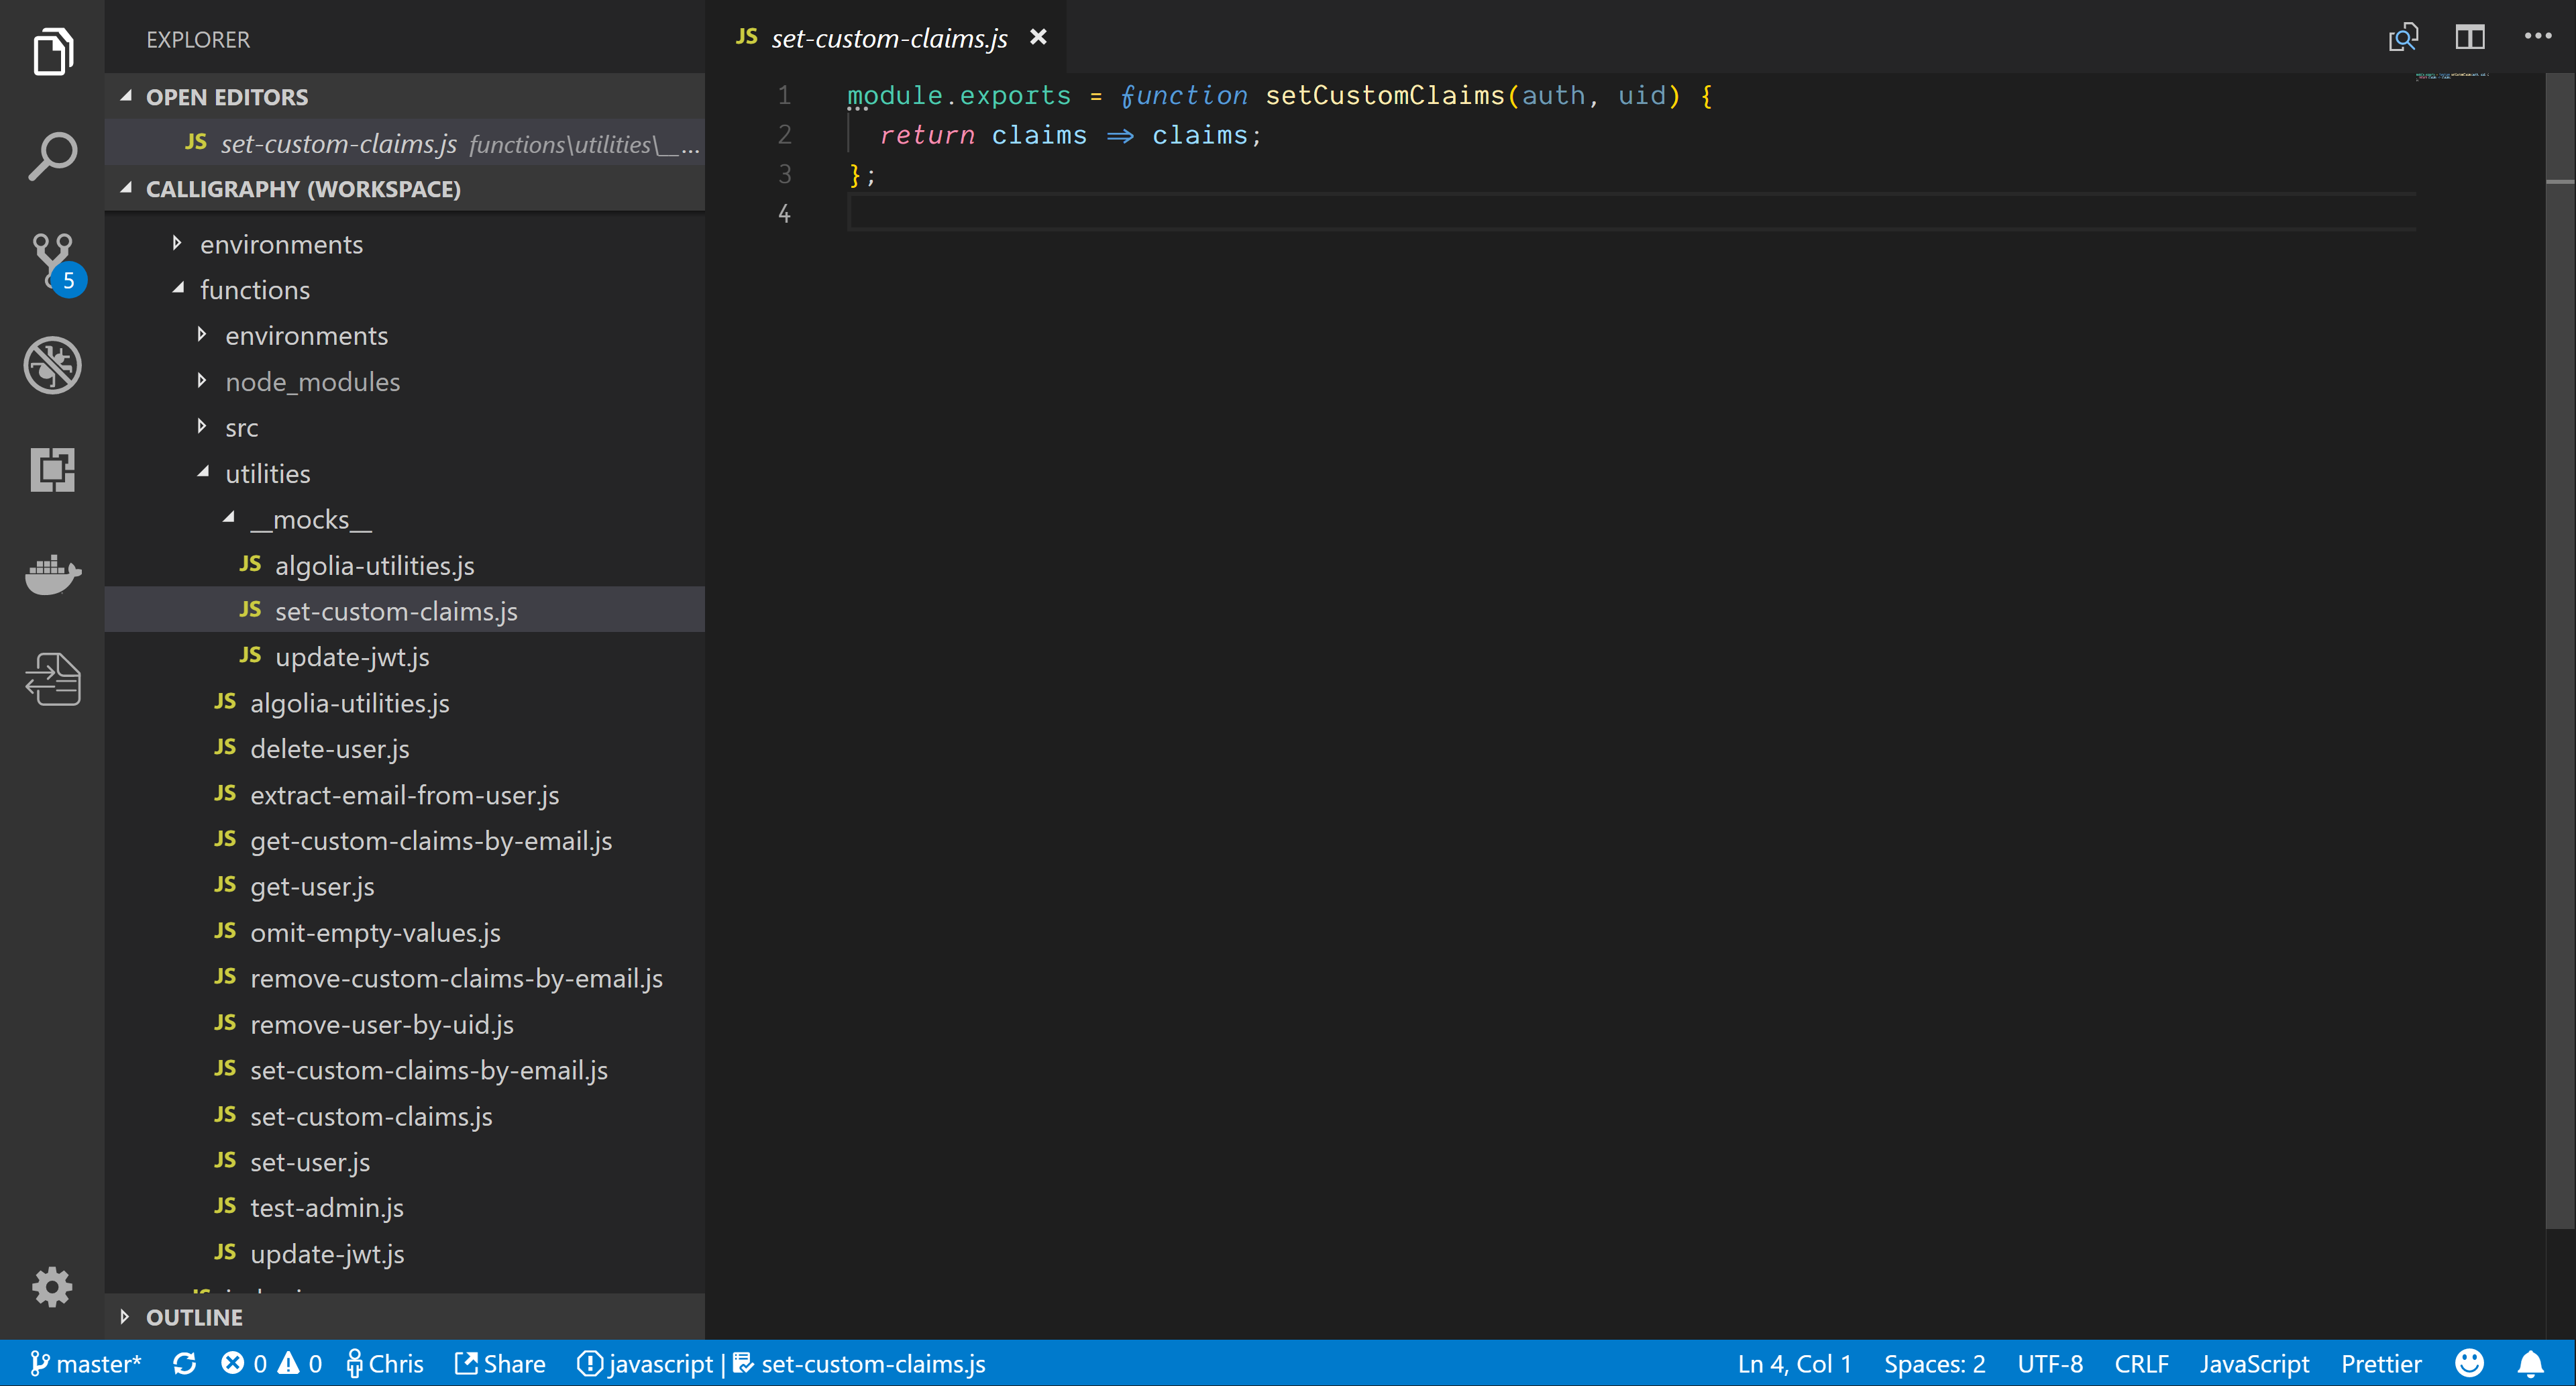Open extract-email-from-user.js file
Viewport: 2576px width, 1386px height.
[404, 795]
